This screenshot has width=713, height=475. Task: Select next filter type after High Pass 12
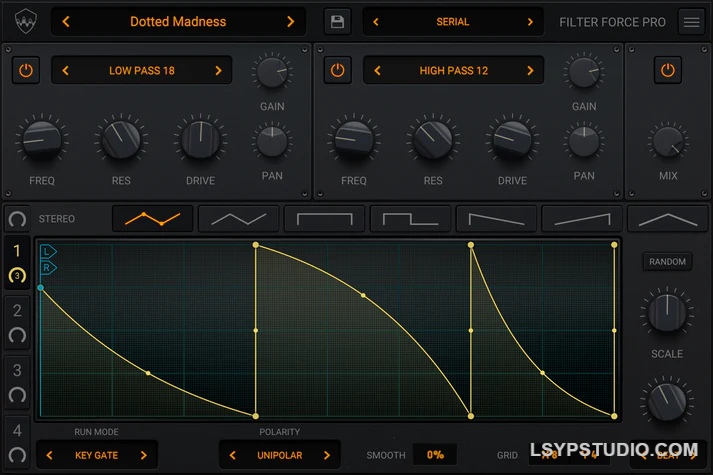click(530, 70)
